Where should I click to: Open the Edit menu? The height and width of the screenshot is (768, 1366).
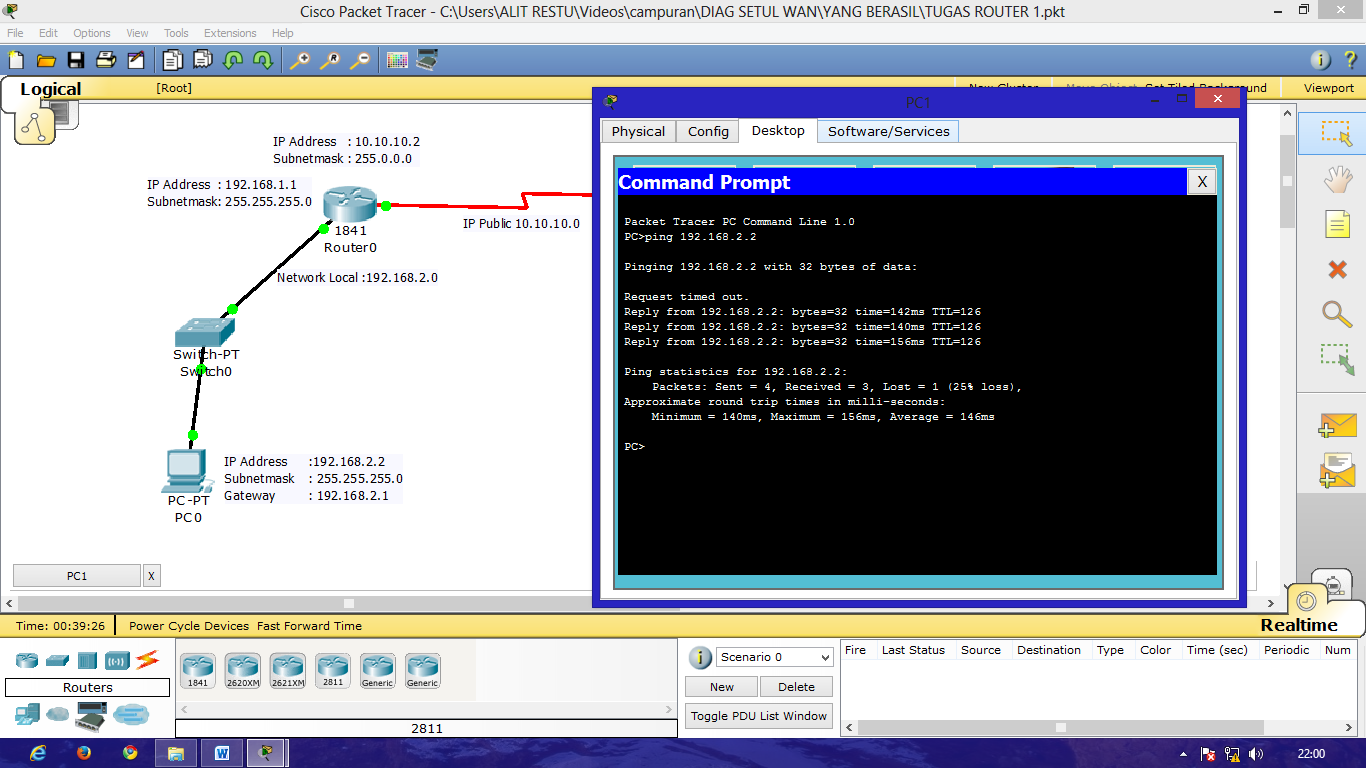coord(48,33)
